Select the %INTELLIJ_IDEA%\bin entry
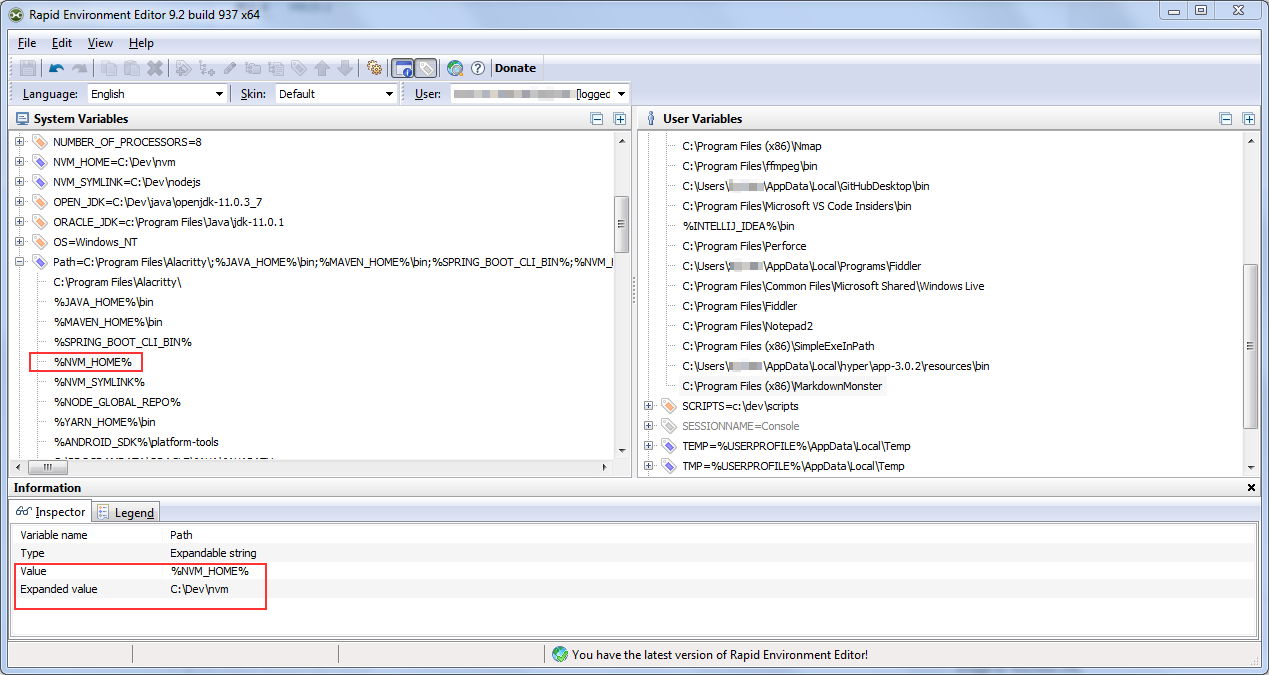Viewport: 1269px width, 675px height. click(738, 226)
